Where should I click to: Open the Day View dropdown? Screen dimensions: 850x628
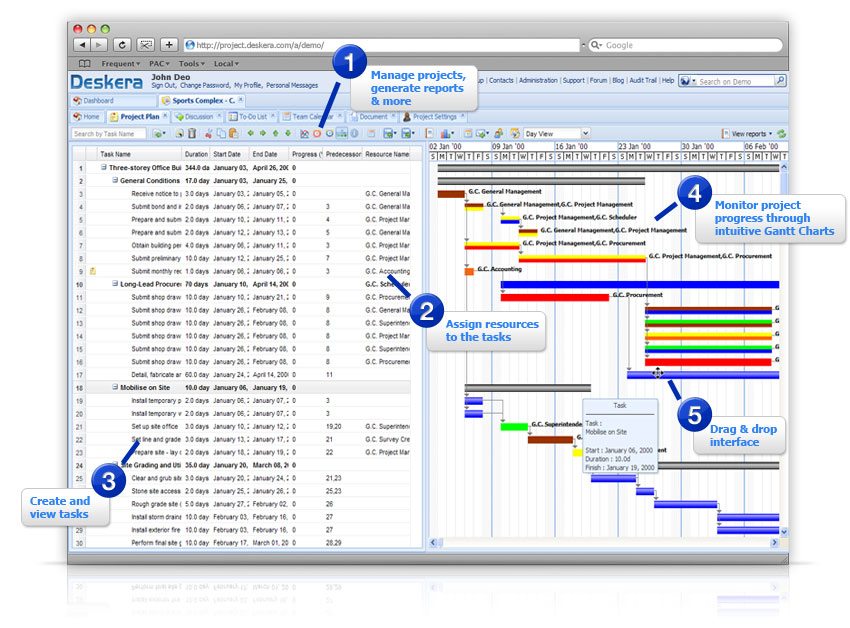(585, 133)
